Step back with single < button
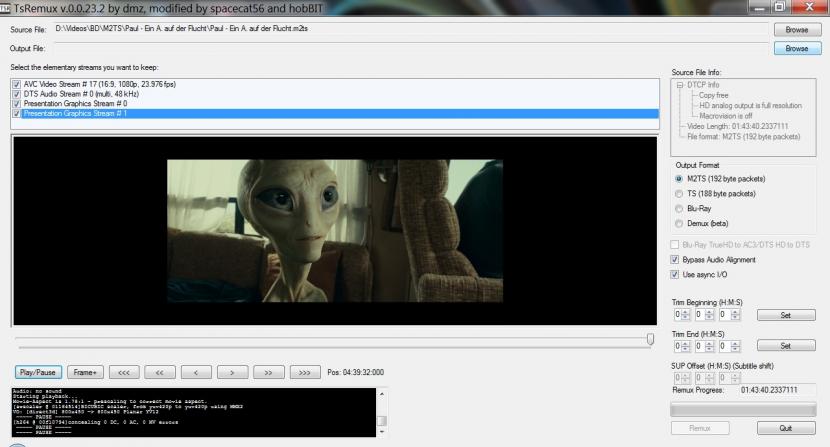The image size is (830, 447). (195, 372)
